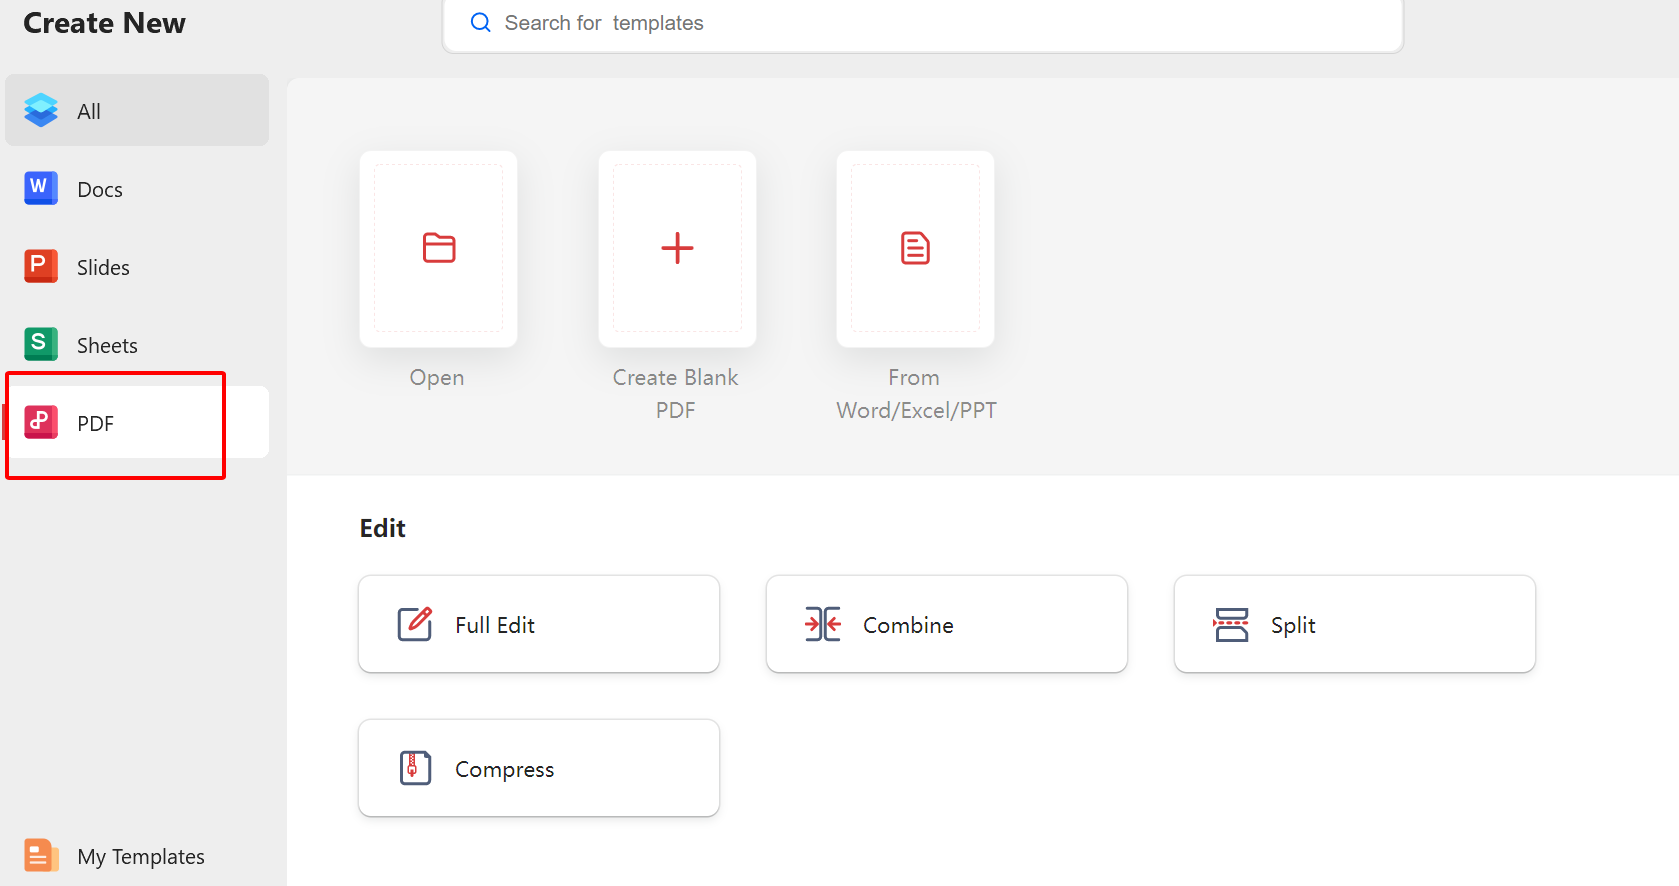The width and height of the screenshot is (1679, 886).
Task: Click the magnifier search icon
Action: coord(481,23)
